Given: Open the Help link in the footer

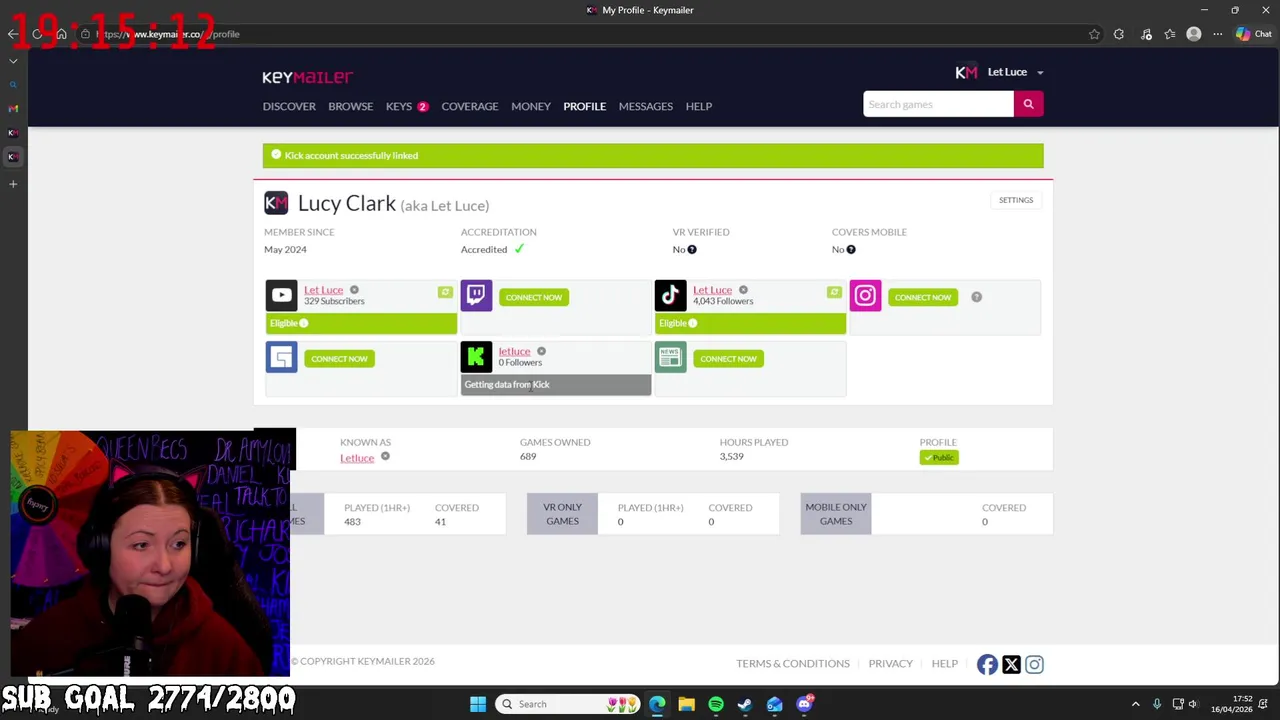Looking at the screenshot, I should point(944,664).
